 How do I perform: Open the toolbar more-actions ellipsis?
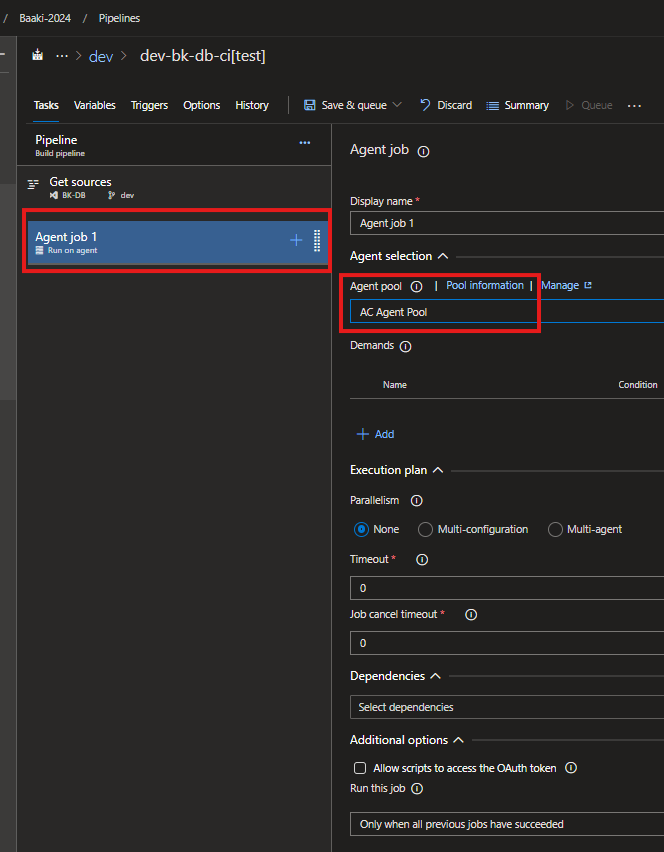click(634, 105)
